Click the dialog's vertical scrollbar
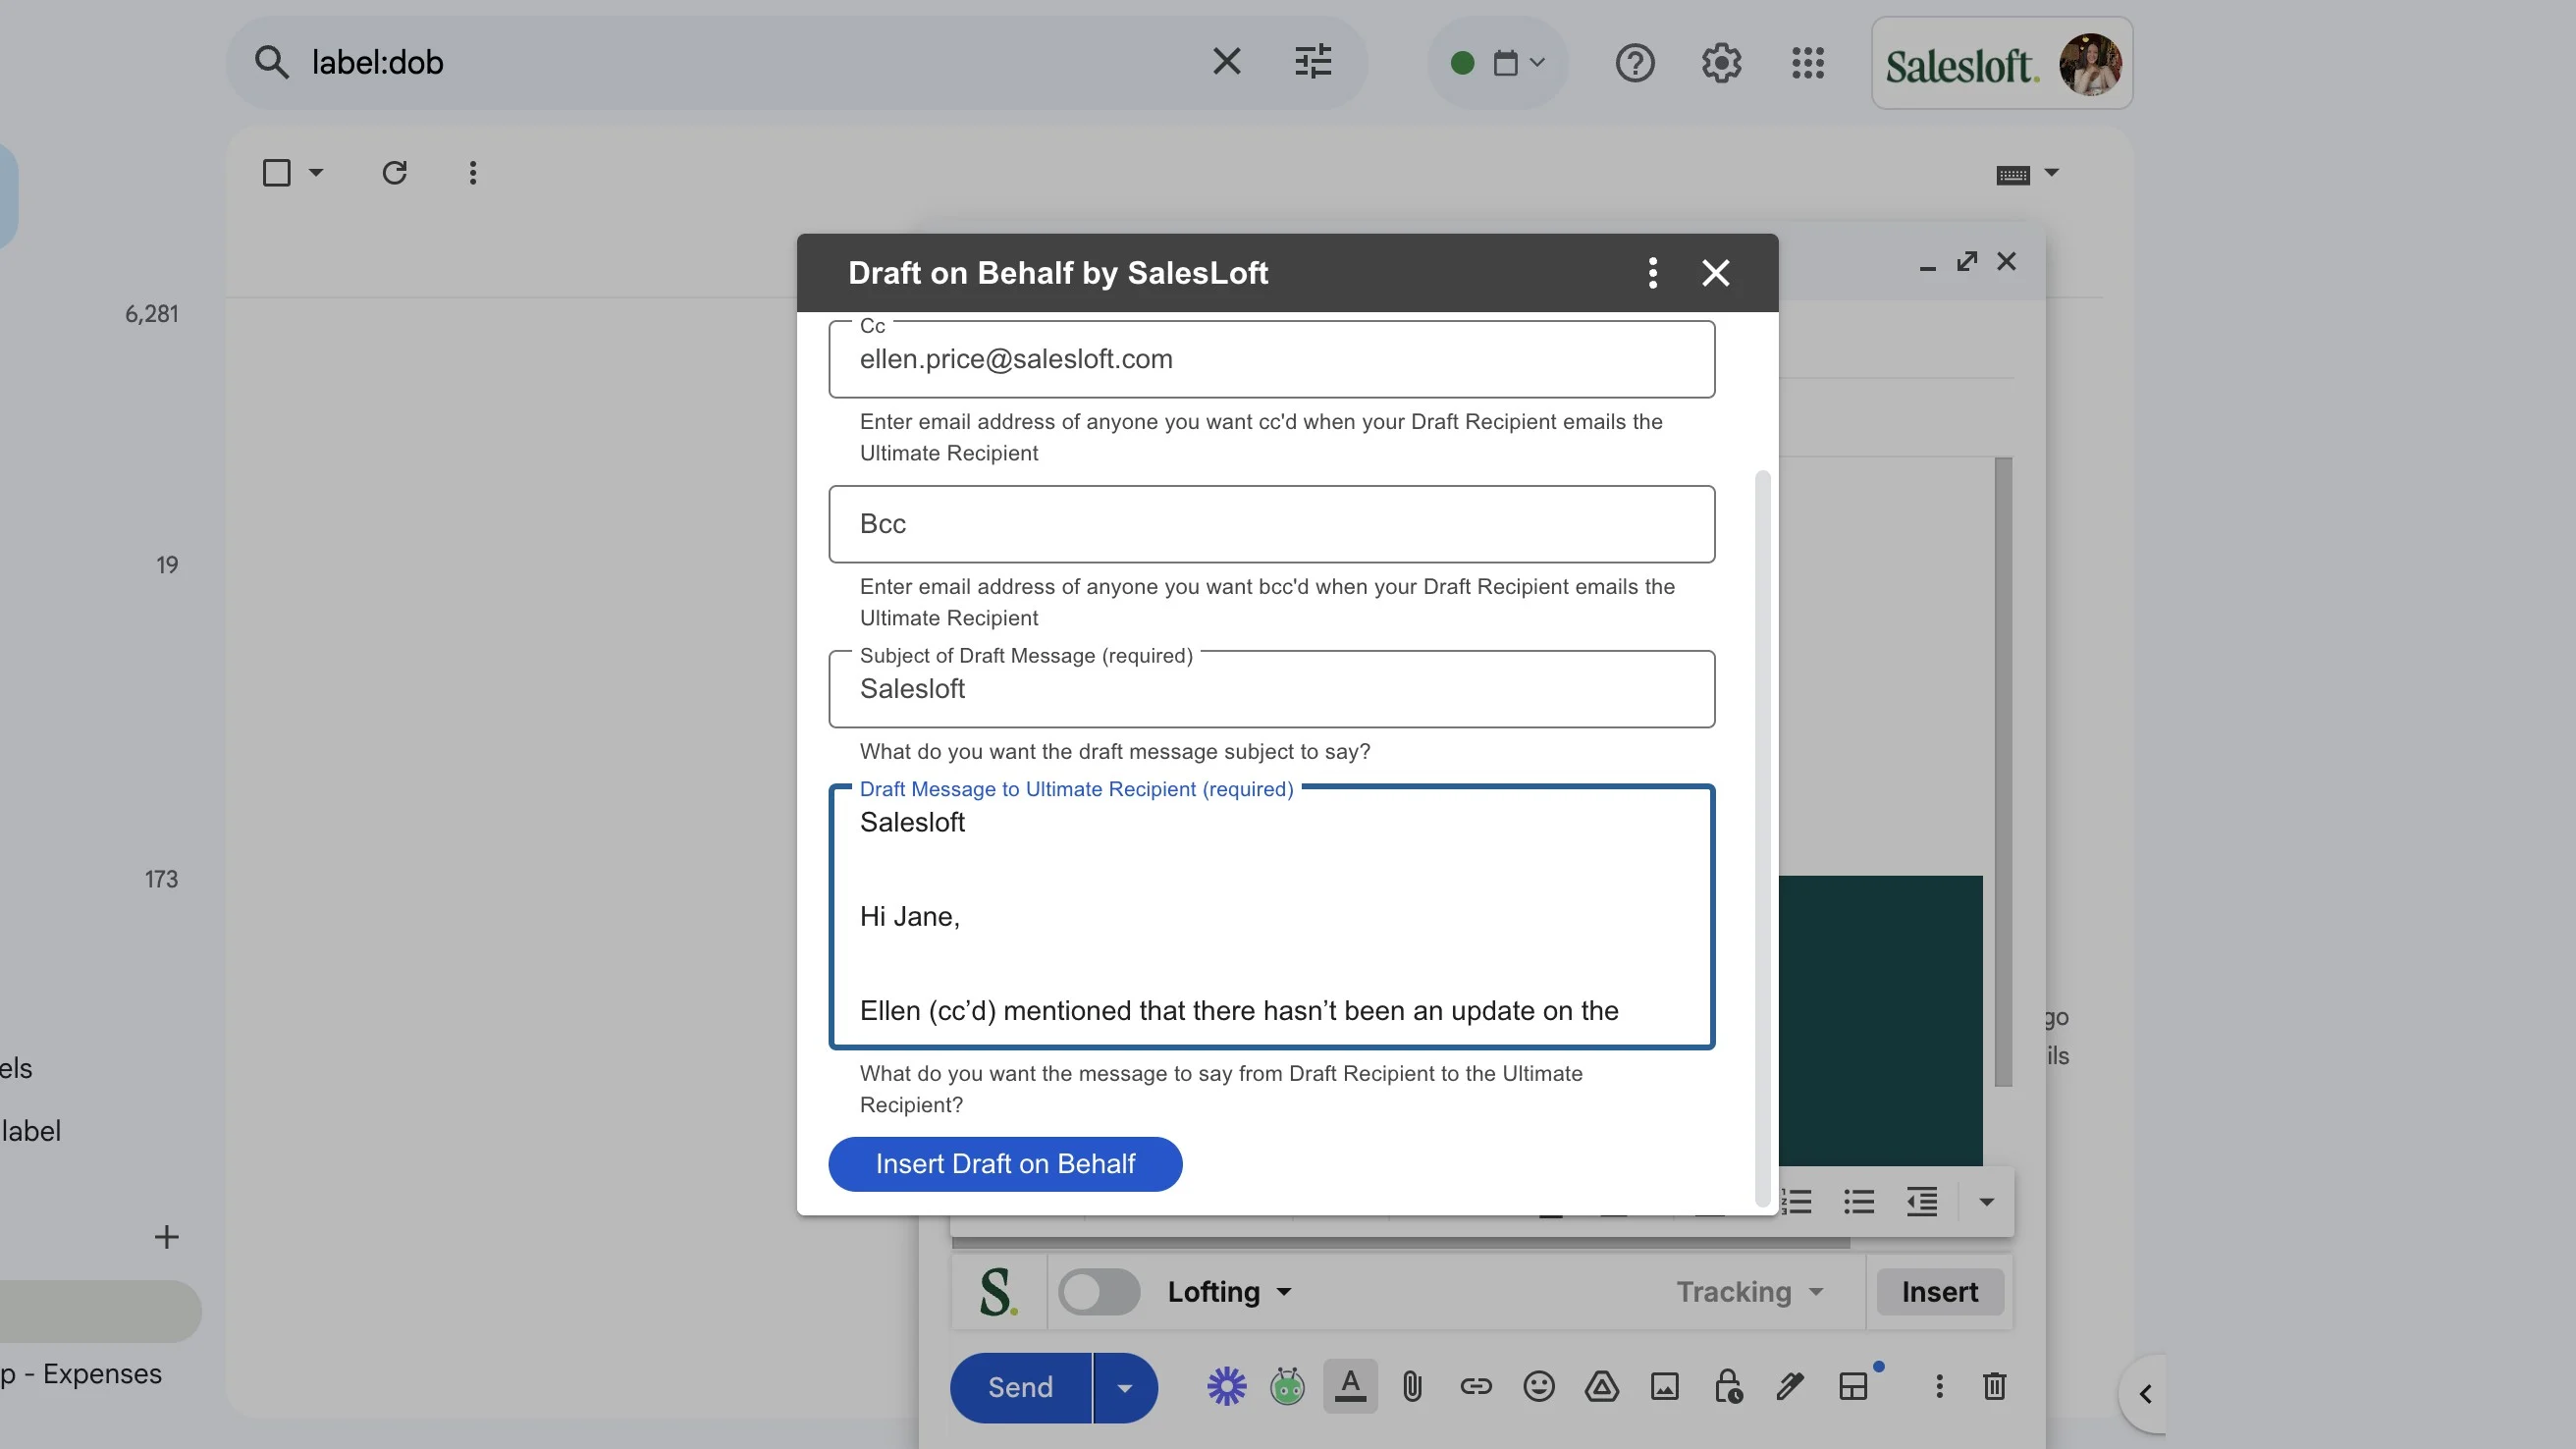 pyautogui.click(x=1762, y=838)
